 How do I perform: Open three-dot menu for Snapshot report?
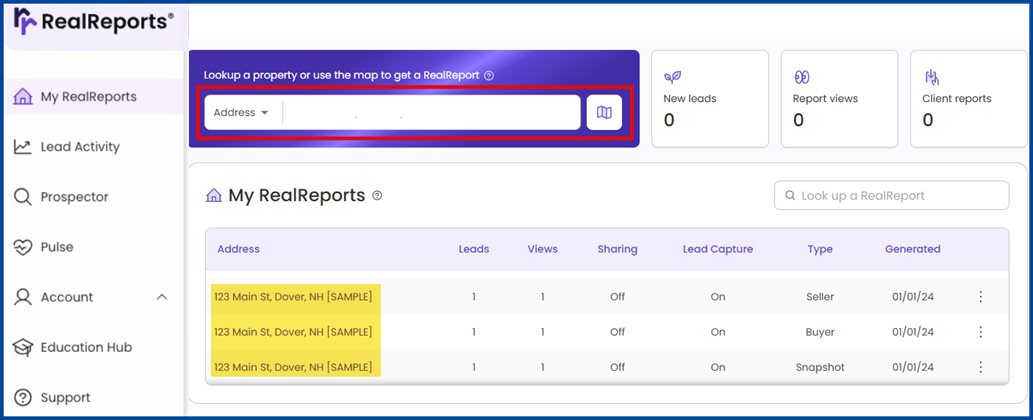980,367
